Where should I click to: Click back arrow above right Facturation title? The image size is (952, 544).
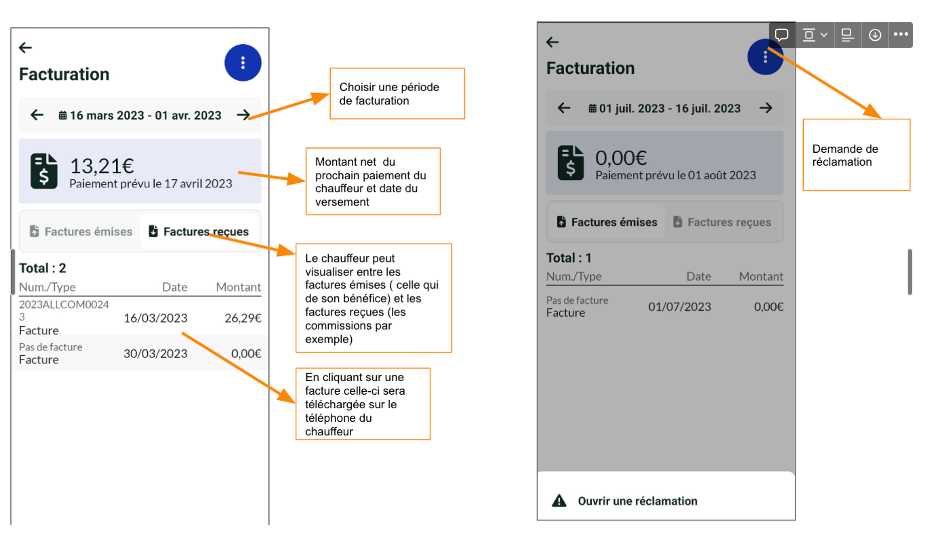(552, 42)
